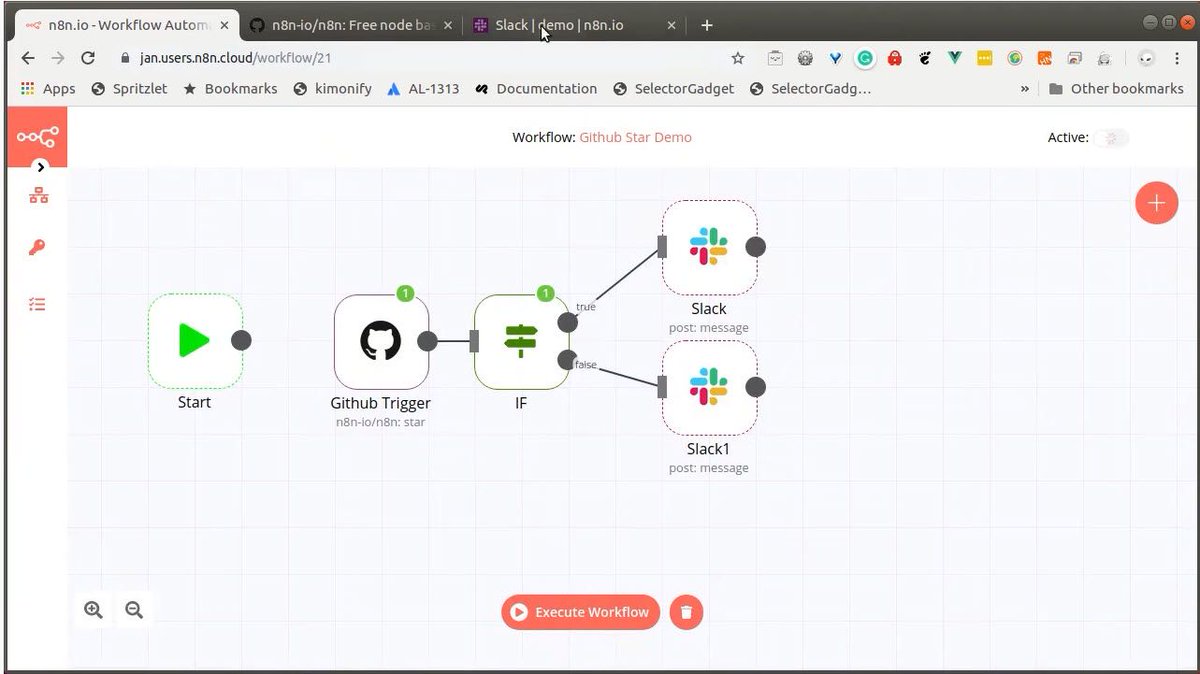Open the Spritzlet bookmark
The image size is (1200, 674).
click(130, 88)
